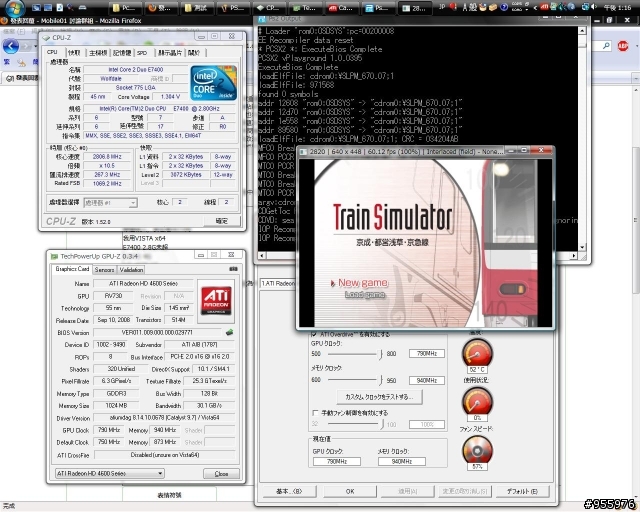Enable the manual fan control checkbox
This screenshot has height=512, width=640.
(x=316, y=412)
